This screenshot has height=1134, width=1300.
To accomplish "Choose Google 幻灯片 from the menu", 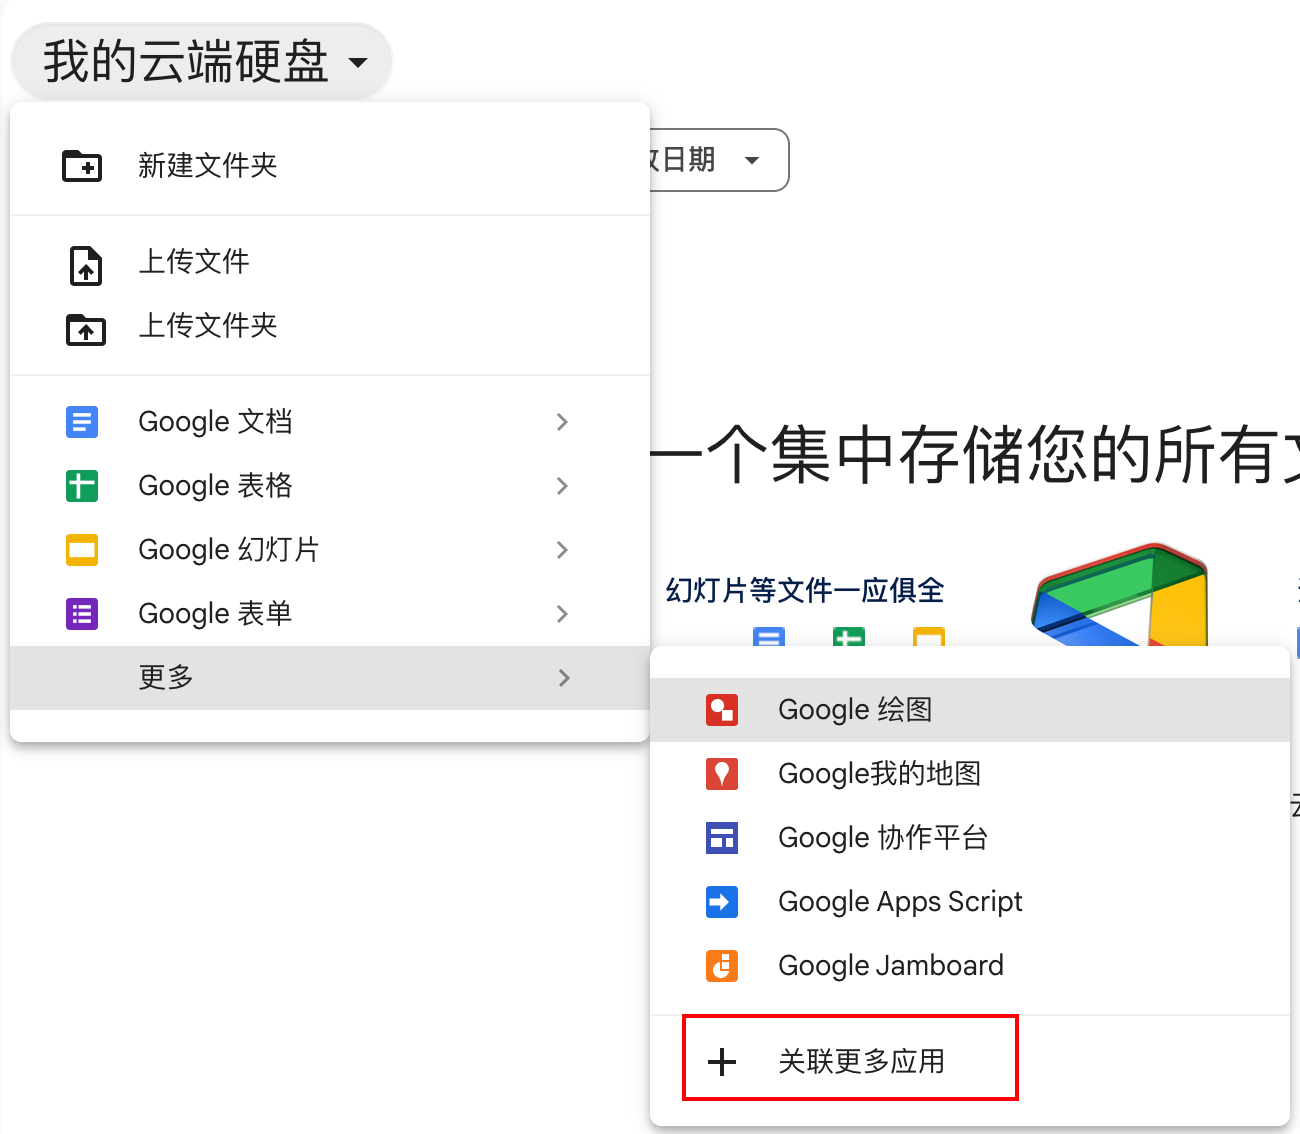I will click(x=330, y=550).
